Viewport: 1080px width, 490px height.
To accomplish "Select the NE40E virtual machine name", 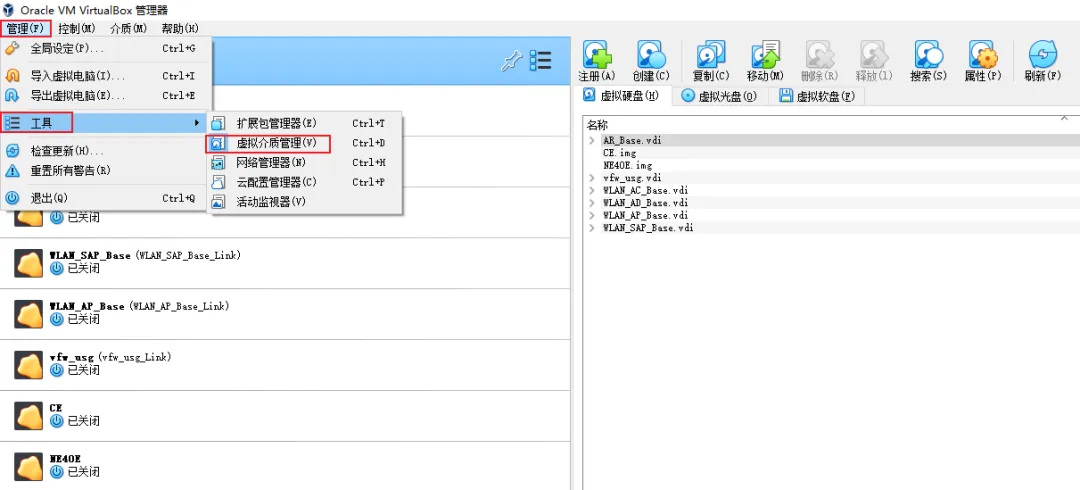I will [65, 459].
